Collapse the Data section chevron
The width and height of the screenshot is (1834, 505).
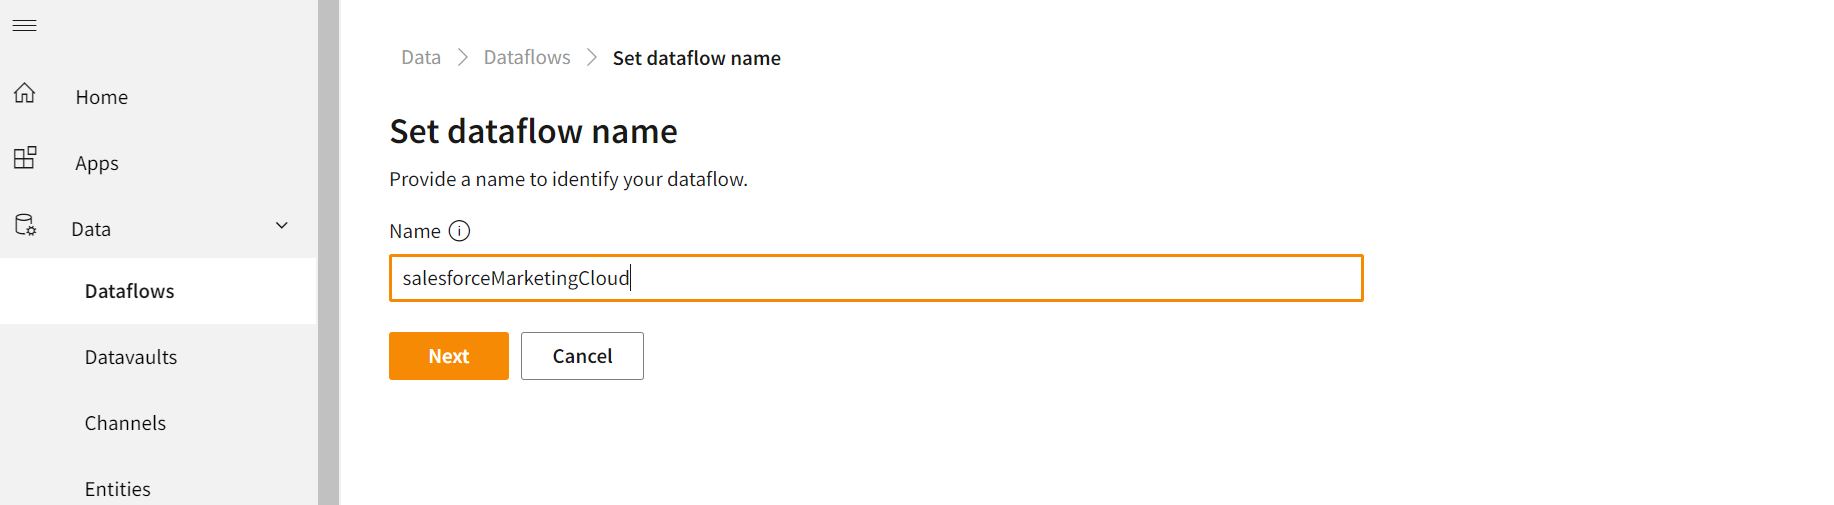[282, 226]
